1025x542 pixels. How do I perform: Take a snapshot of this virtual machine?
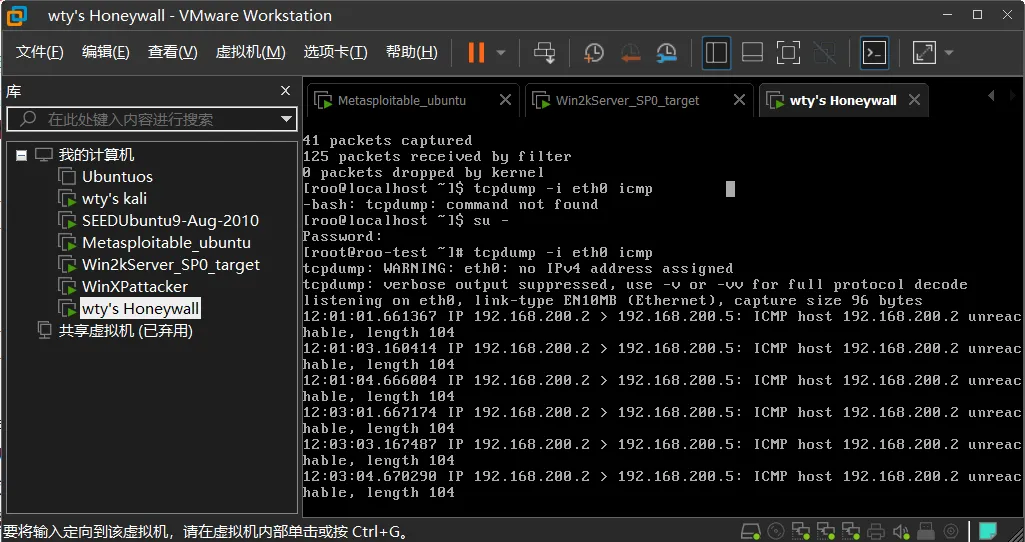(x=594, y=52)
